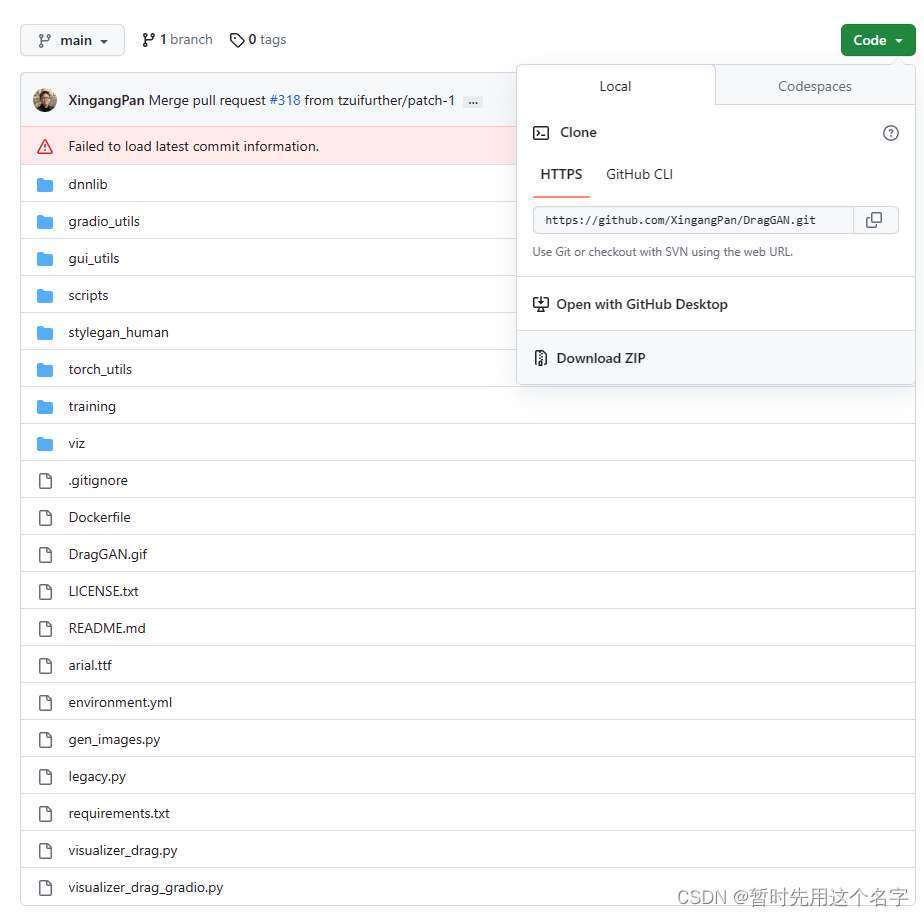Open the legacy.py file
Image resolution: width=924 pixels, height=916 pixels.
pyautogui.click(x=97, y=777)
